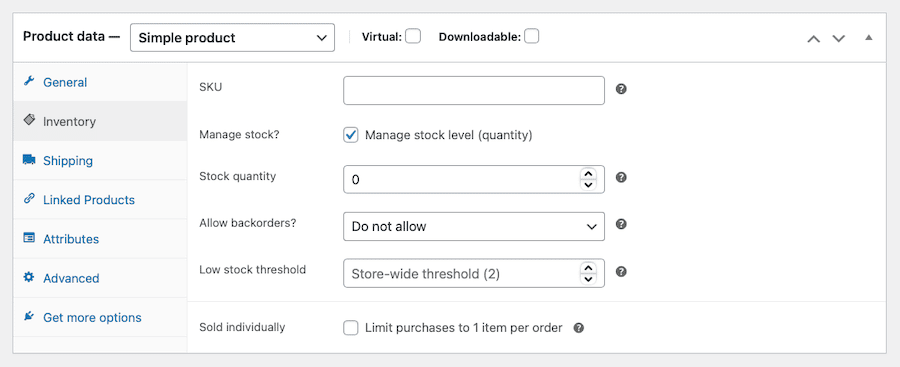Viewport: 900px width, 367px height.
Task: Move Product data panel up with arrow
Action: point(813,38)
